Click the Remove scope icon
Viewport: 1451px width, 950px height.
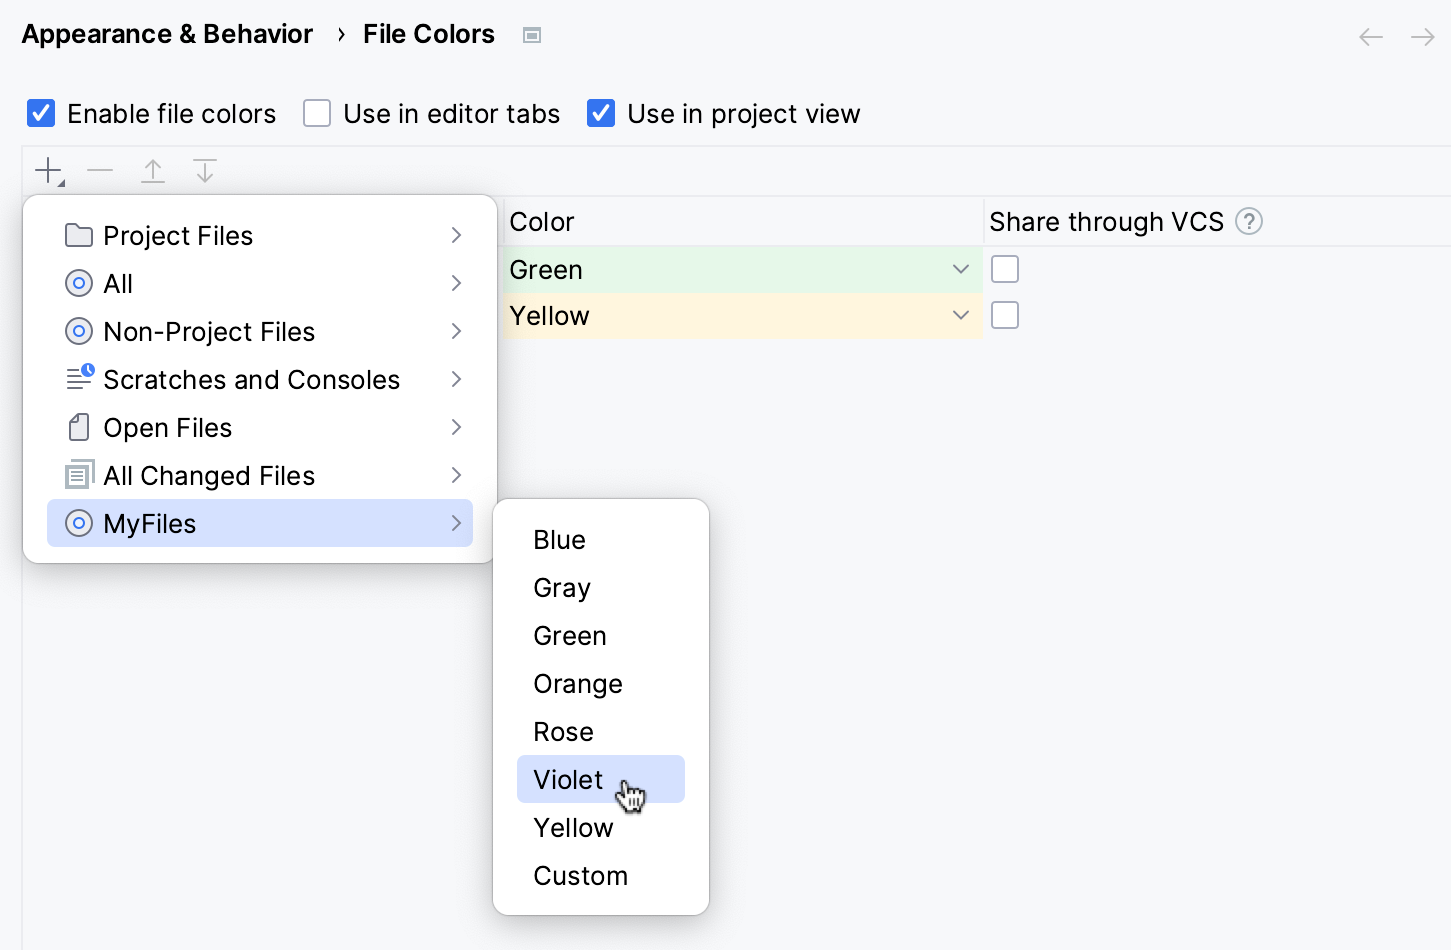[x=100, y=170]
